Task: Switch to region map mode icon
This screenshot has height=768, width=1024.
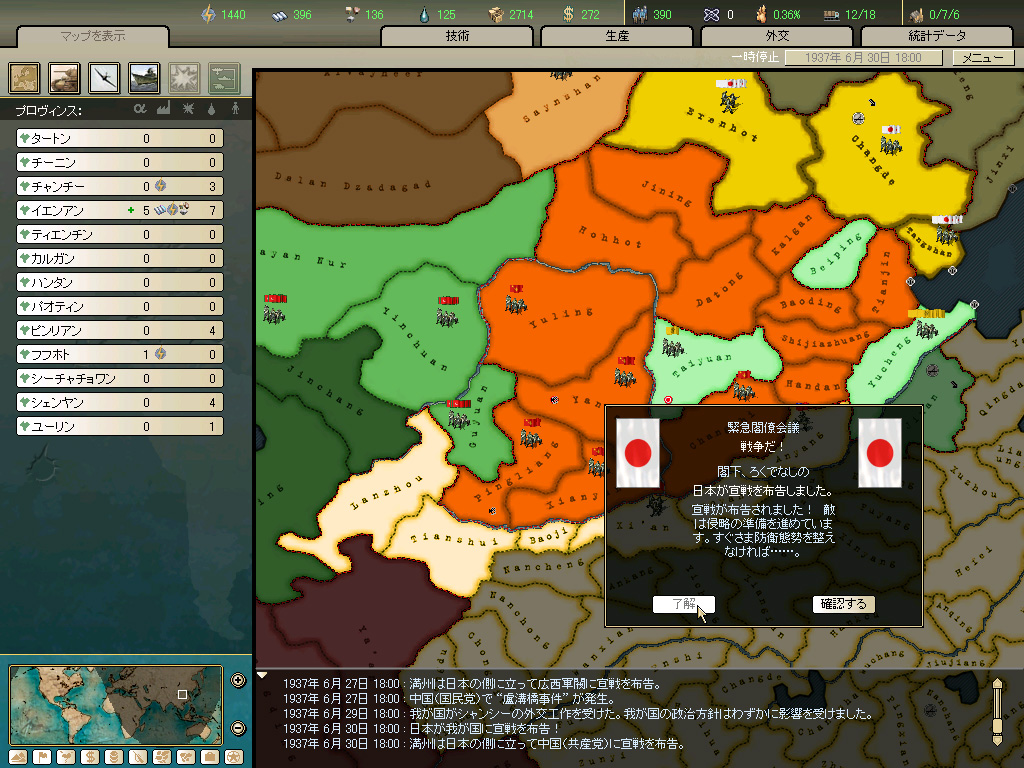Action: [x=162, y=757]
